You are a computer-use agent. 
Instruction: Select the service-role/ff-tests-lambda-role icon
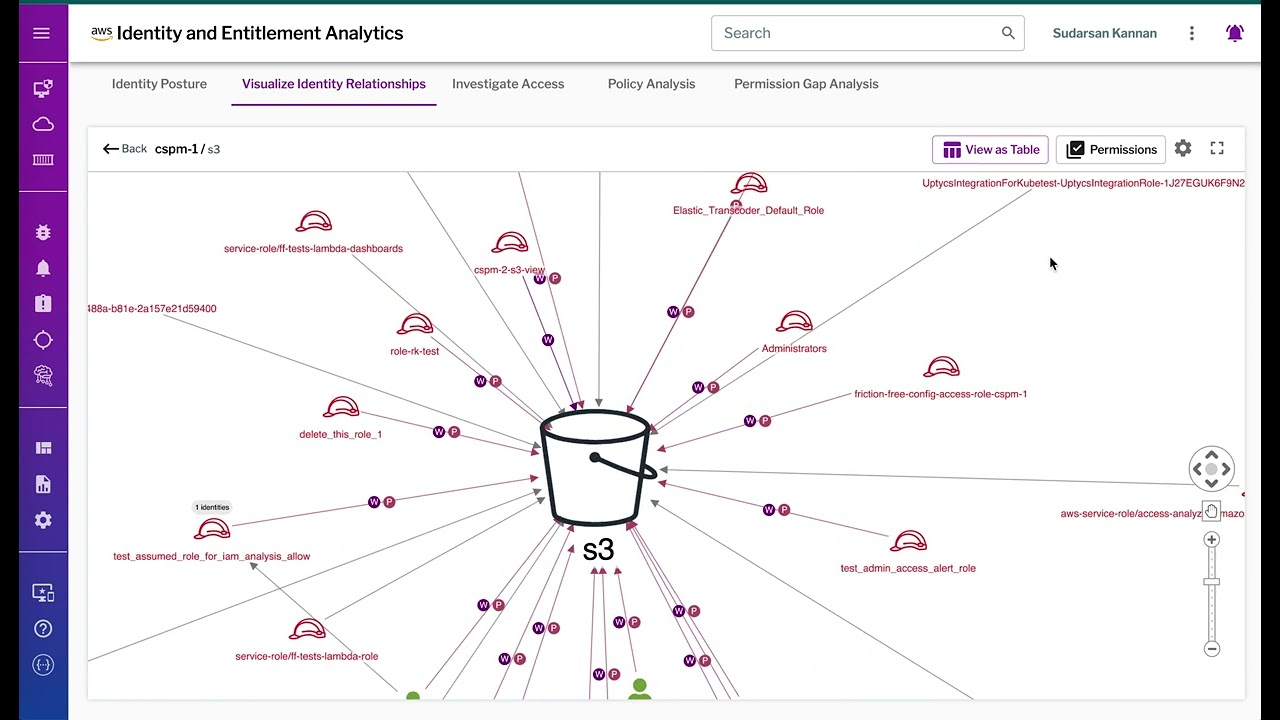click(307, 631)
